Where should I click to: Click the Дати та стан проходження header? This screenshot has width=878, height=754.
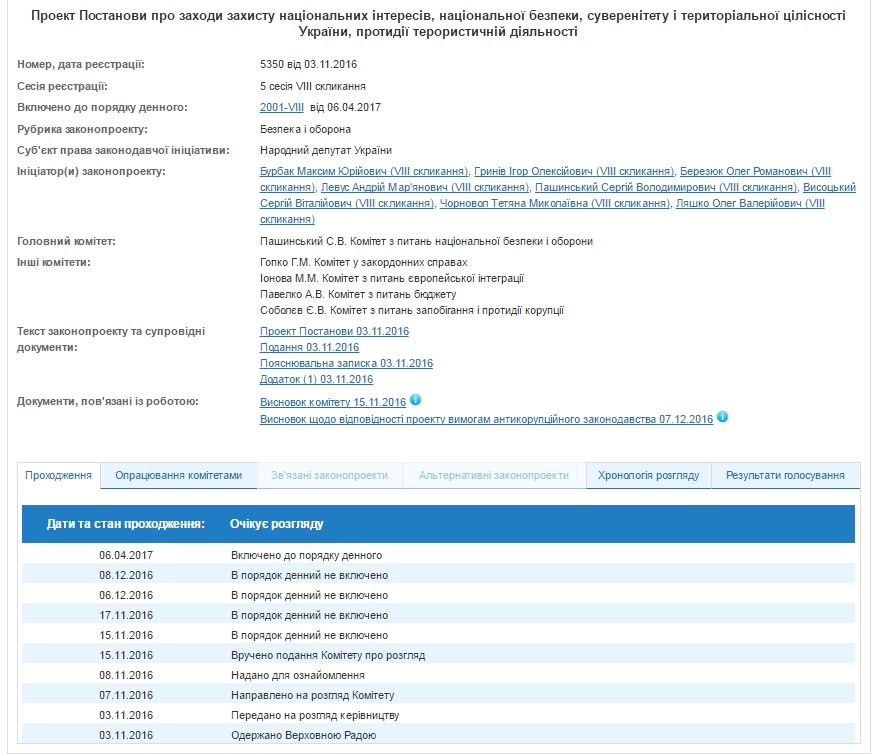(x=126, y=524)
